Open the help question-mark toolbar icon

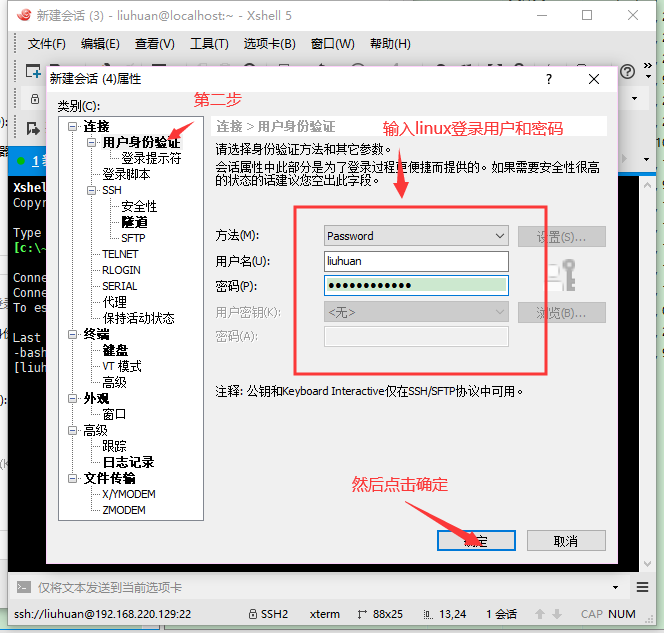(x=627, y=72)
